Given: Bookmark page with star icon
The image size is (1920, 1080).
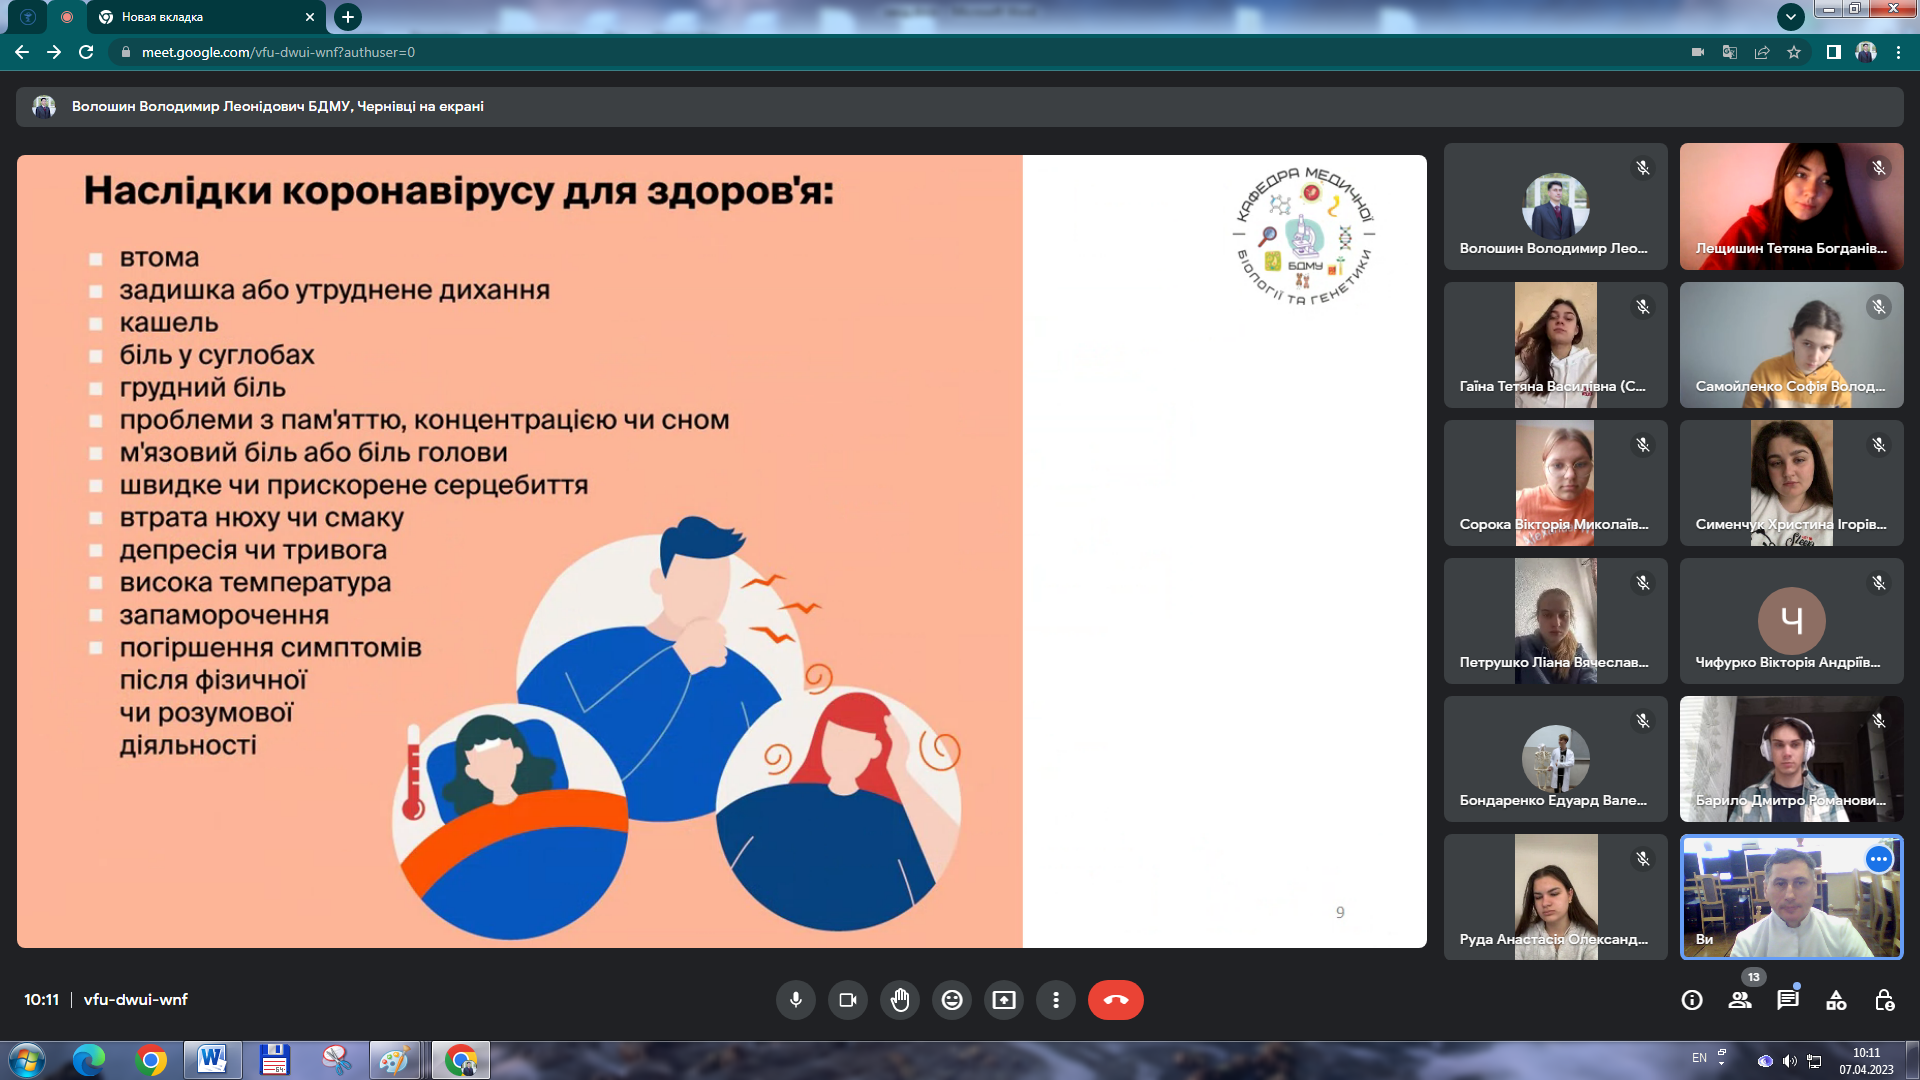Looking at the screenshot, I should tap(1794, 52).
